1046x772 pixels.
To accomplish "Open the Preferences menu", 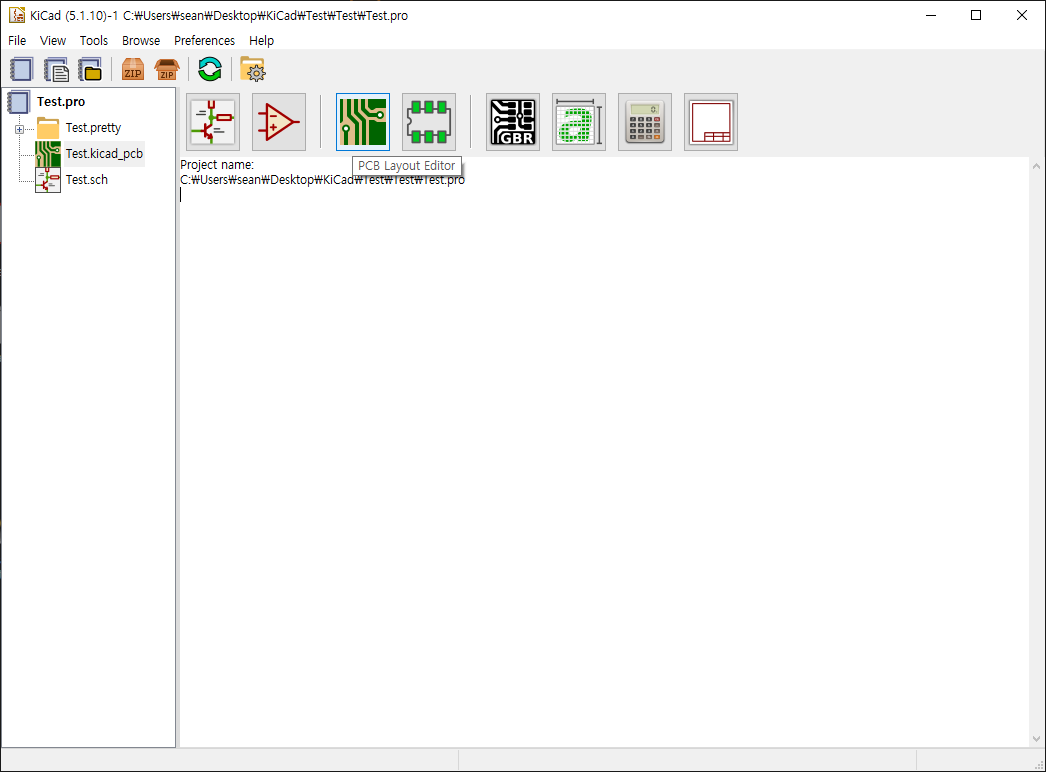I will pyautogui.click(x=204, y=41).
